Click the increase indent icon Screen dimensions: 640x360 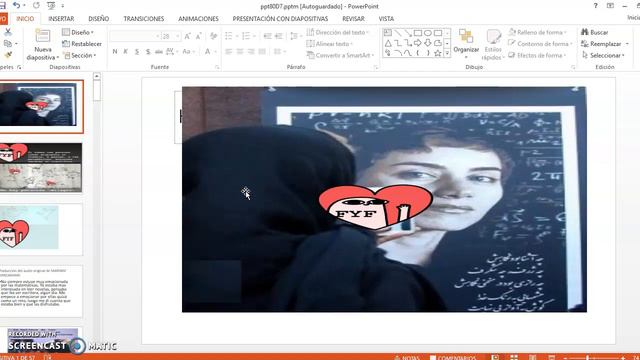click(278, 36)
